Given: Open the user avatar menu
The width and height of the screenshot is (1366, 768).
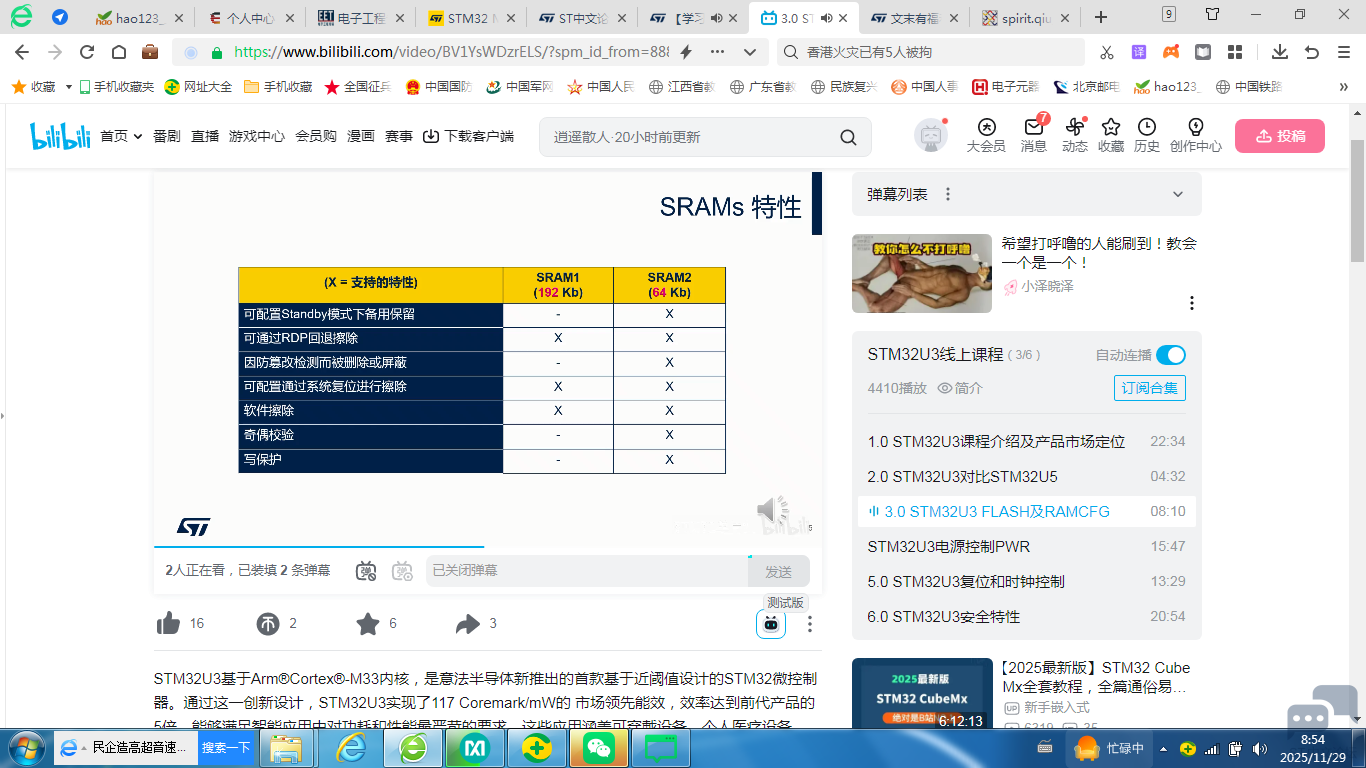Looking at the screenshot, I should (x=931, y=136).
